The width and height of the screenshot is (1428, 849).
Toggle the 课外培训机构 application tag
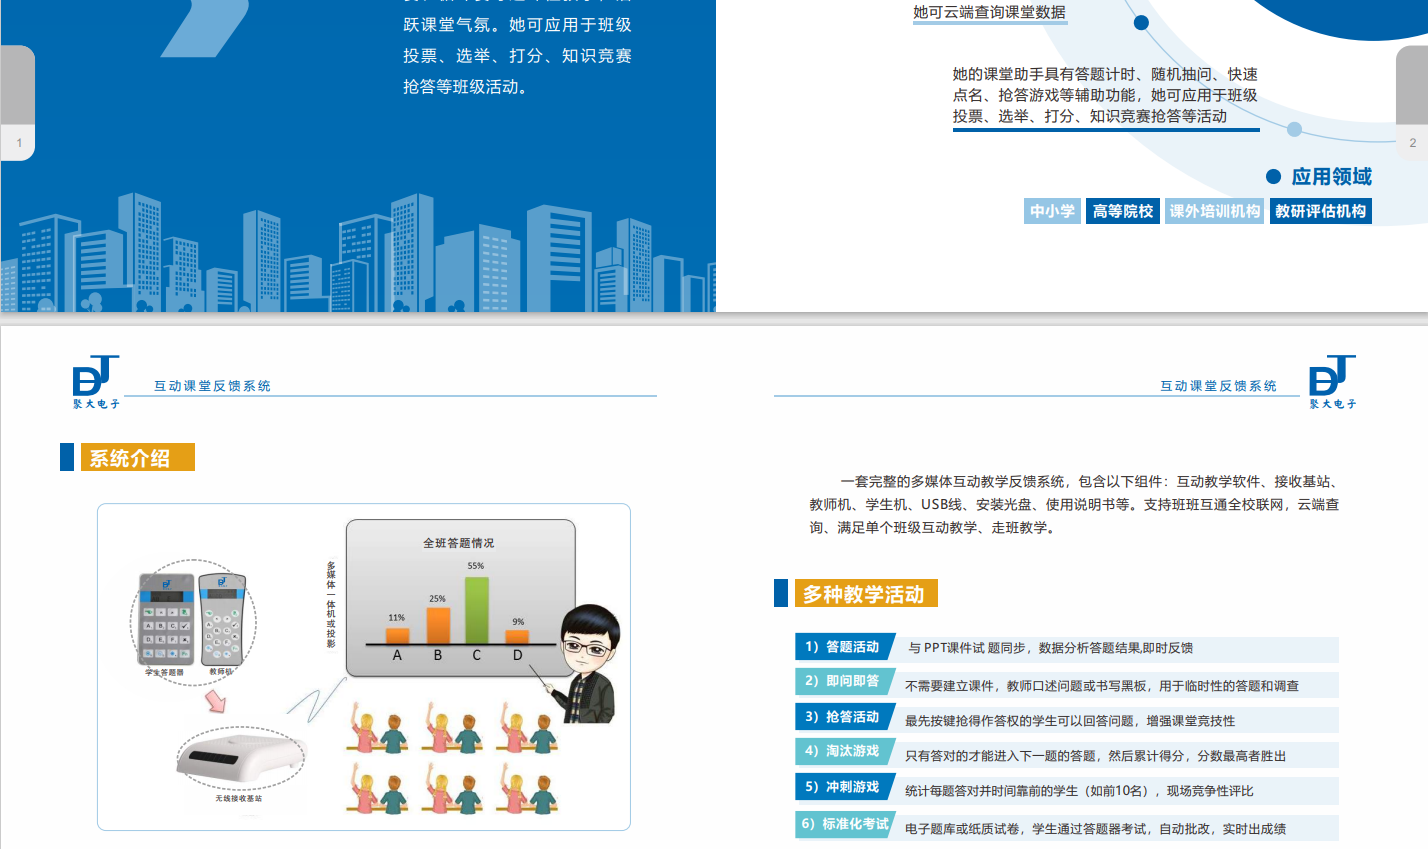tap(1213, 211)
